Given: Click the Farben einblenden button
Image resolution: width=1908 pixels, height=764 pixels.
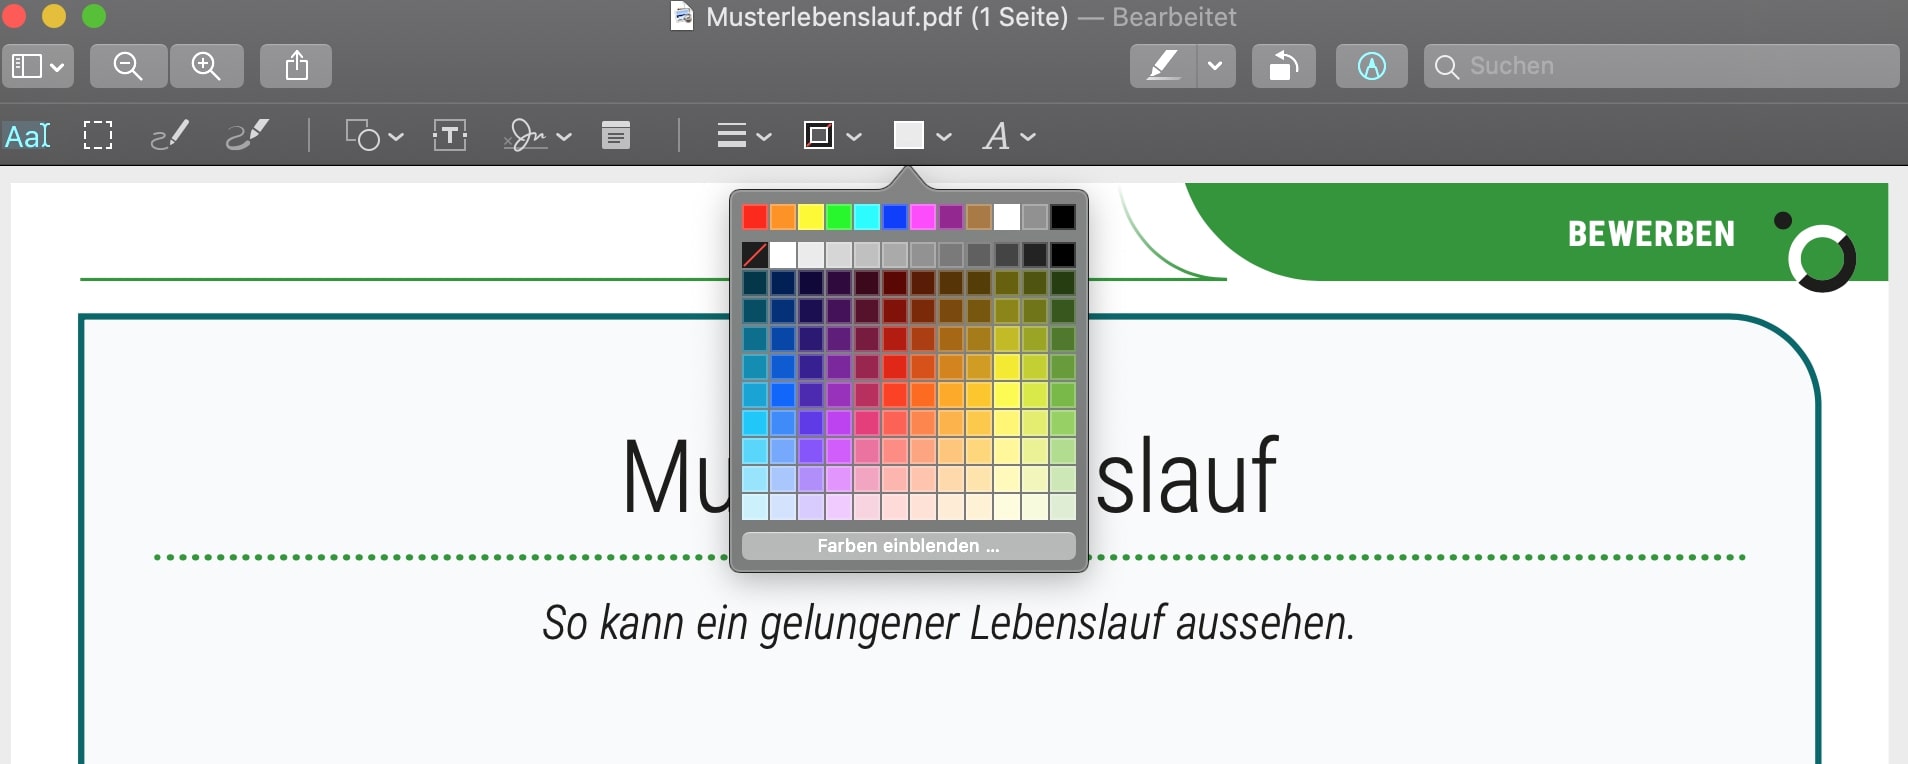Looking at the screenshot, I should pyautogui.click(x=908, y=546).
